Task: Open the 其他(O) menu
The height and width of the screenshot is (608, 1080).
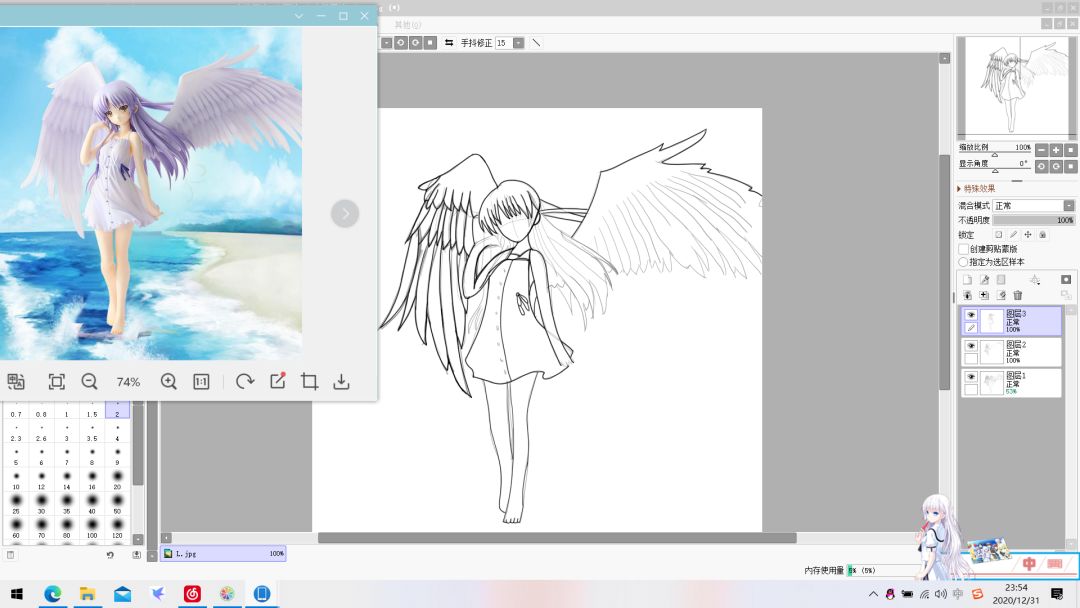Action: tap(408, 25)
